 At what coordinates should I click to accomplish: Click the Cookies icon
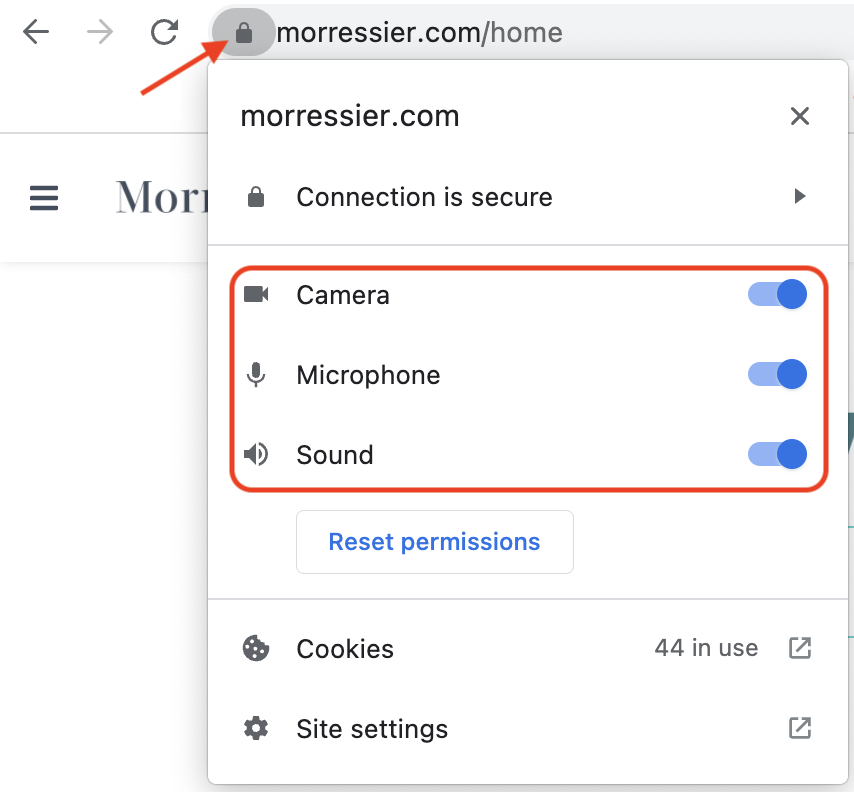[x=255, y=648]
